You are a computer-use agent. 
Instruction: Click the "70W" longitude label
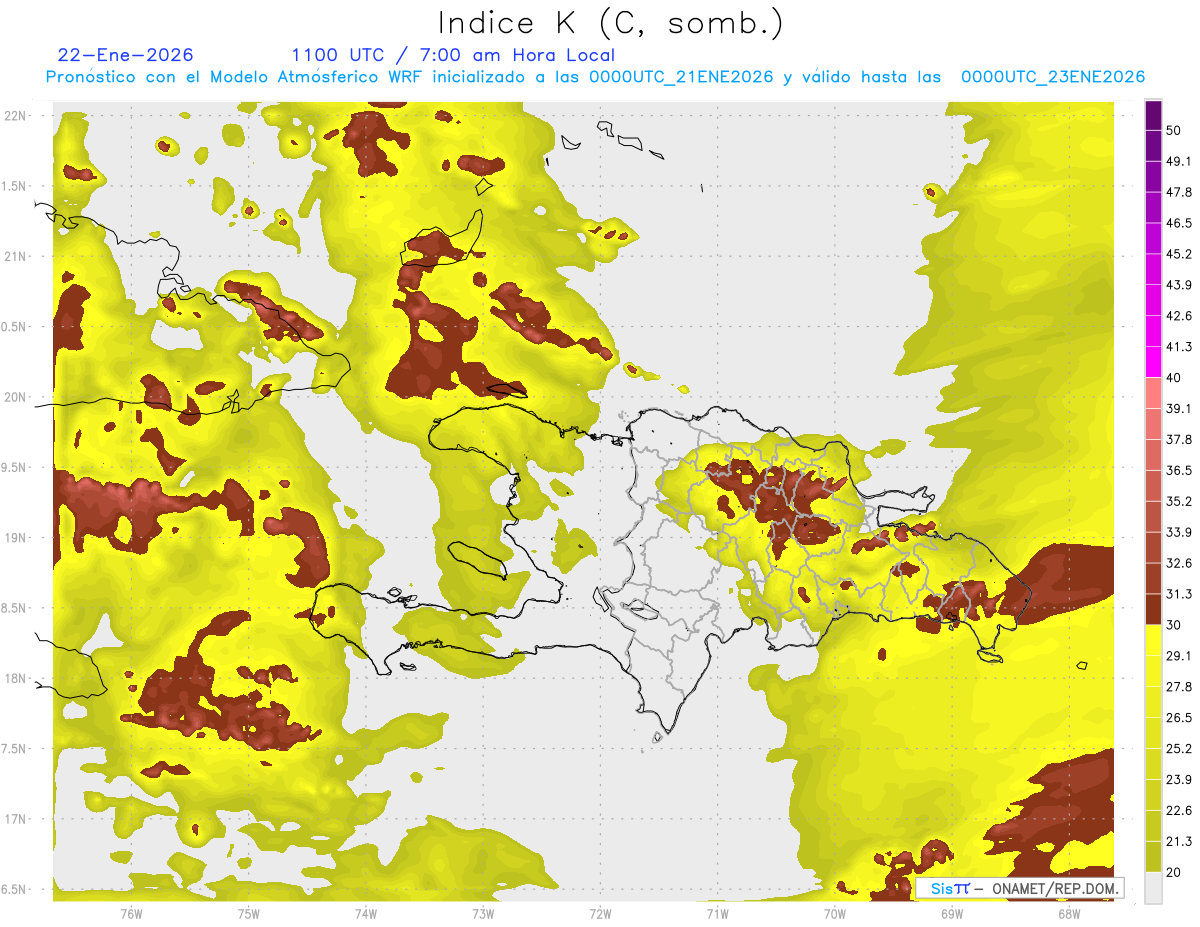pos(835,913)
